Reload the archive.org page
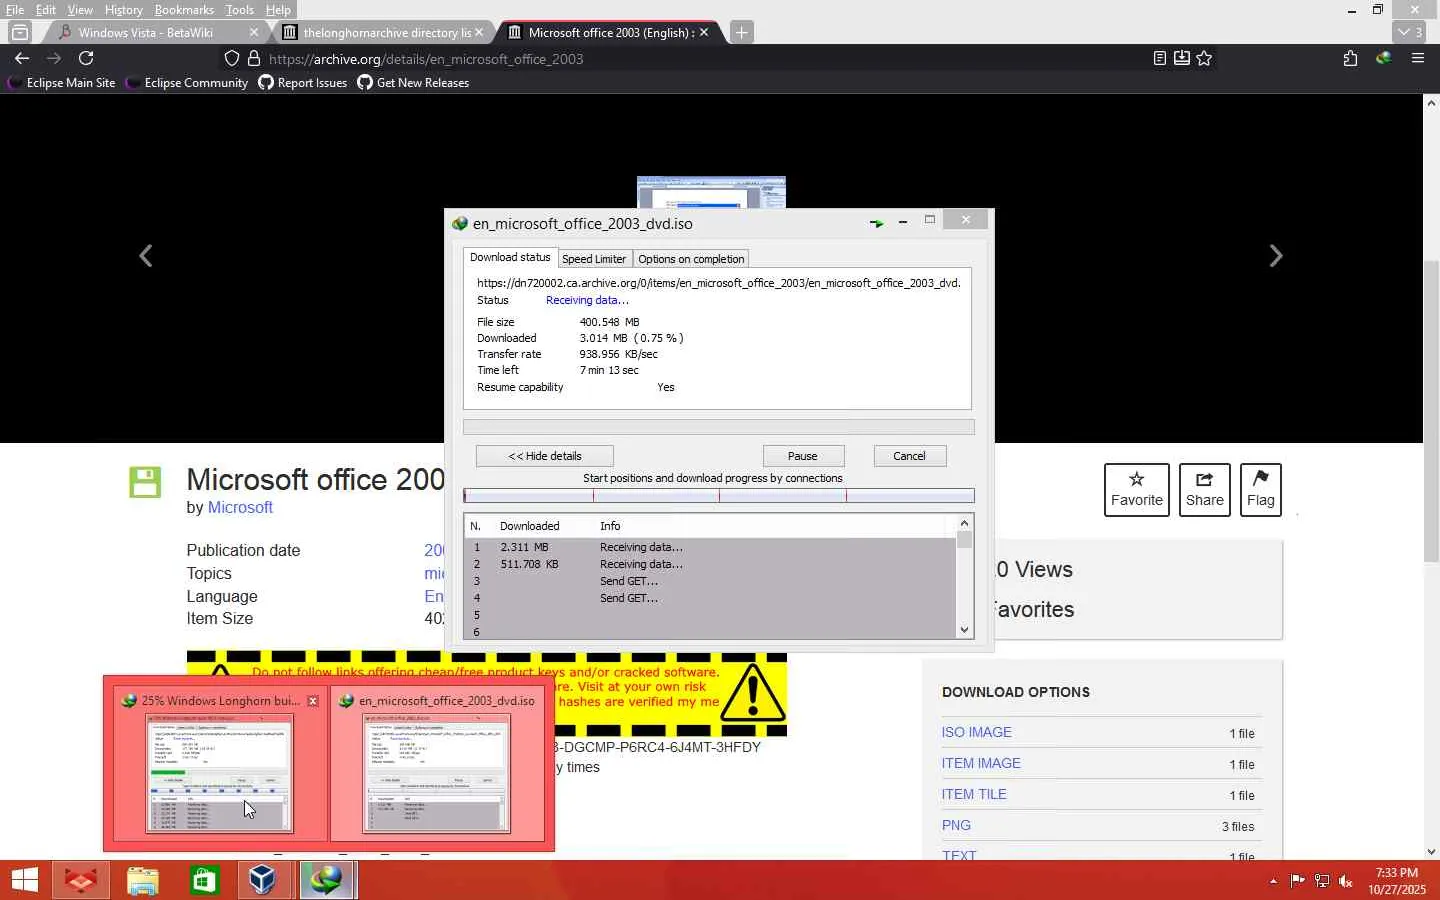 pos(86,58)
